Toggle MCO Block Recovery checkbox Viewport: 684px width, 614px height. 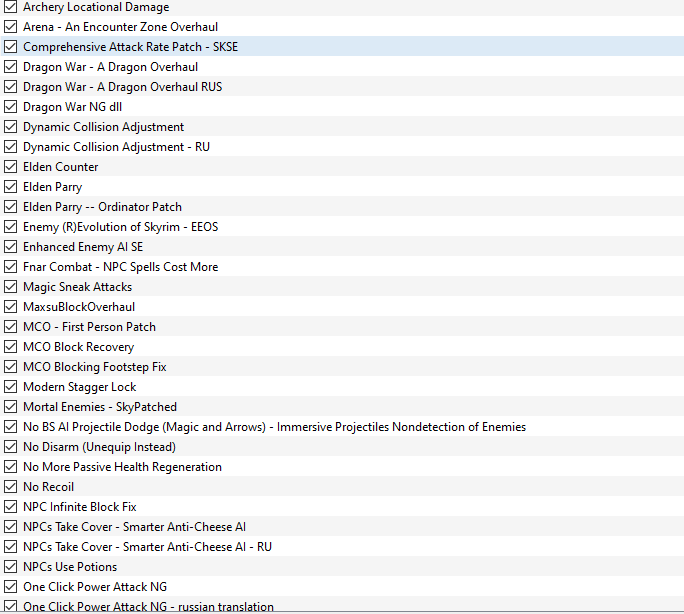coord(10,347)
